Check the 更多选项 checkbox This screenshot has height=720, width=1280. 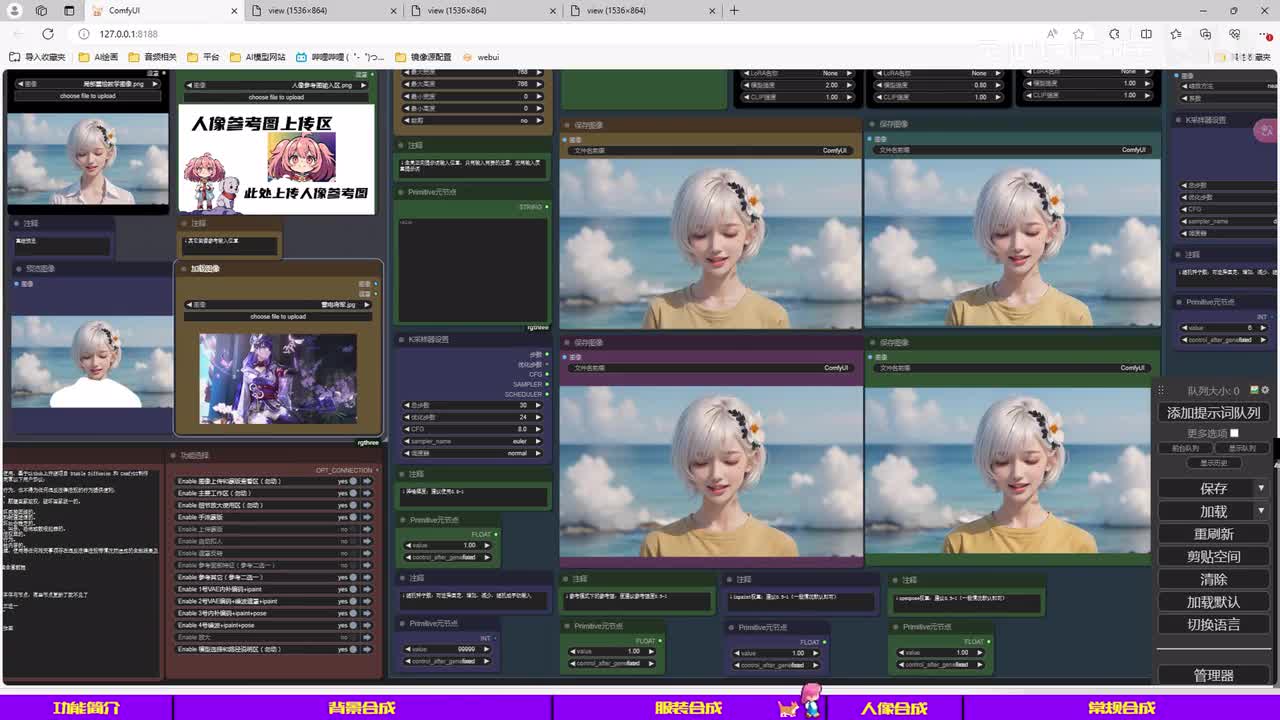click(x=1234, y=433)
